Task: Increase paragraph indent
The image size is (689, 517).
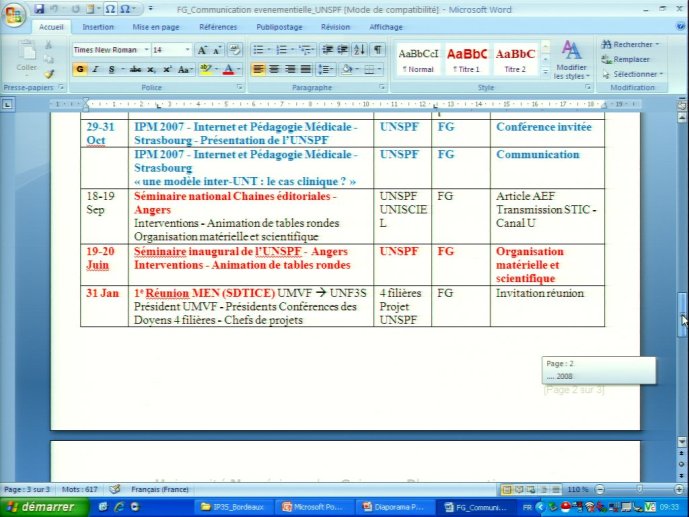Action: click(x=343, y=50)
